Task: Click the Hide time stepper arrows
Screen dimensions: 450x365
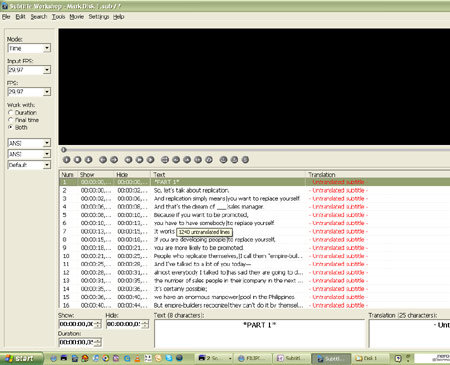Action: tap(145, 324)
